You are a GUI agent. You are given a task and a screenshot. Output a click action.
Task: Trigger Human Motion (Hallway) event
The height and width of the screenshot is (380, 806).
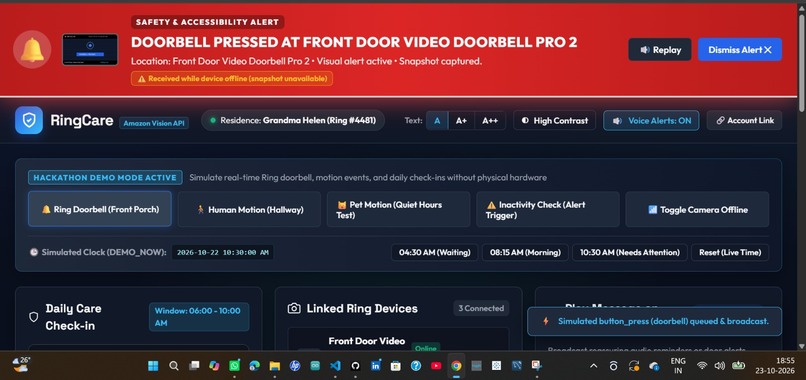[249, 209]
